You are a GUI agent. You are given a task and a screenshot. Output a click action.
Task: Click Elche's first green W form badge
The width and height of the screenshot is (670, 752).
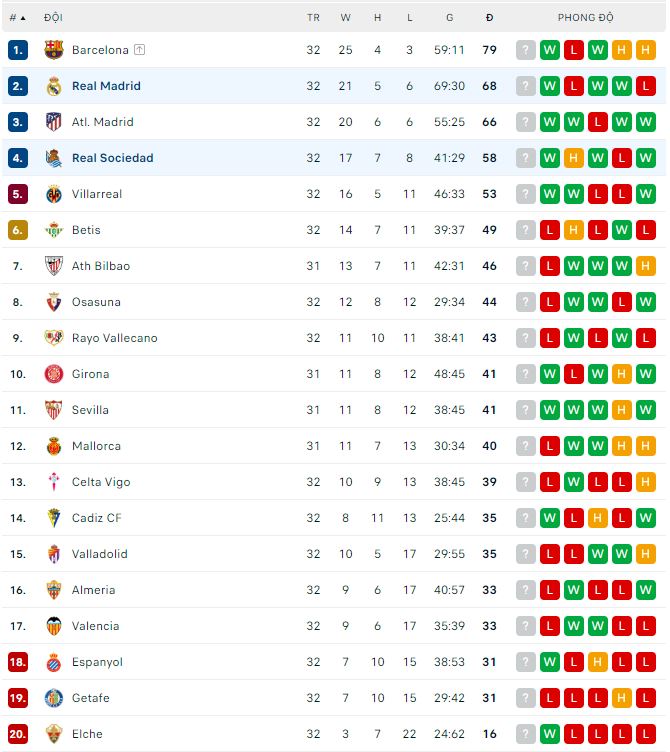coord(550,734)
